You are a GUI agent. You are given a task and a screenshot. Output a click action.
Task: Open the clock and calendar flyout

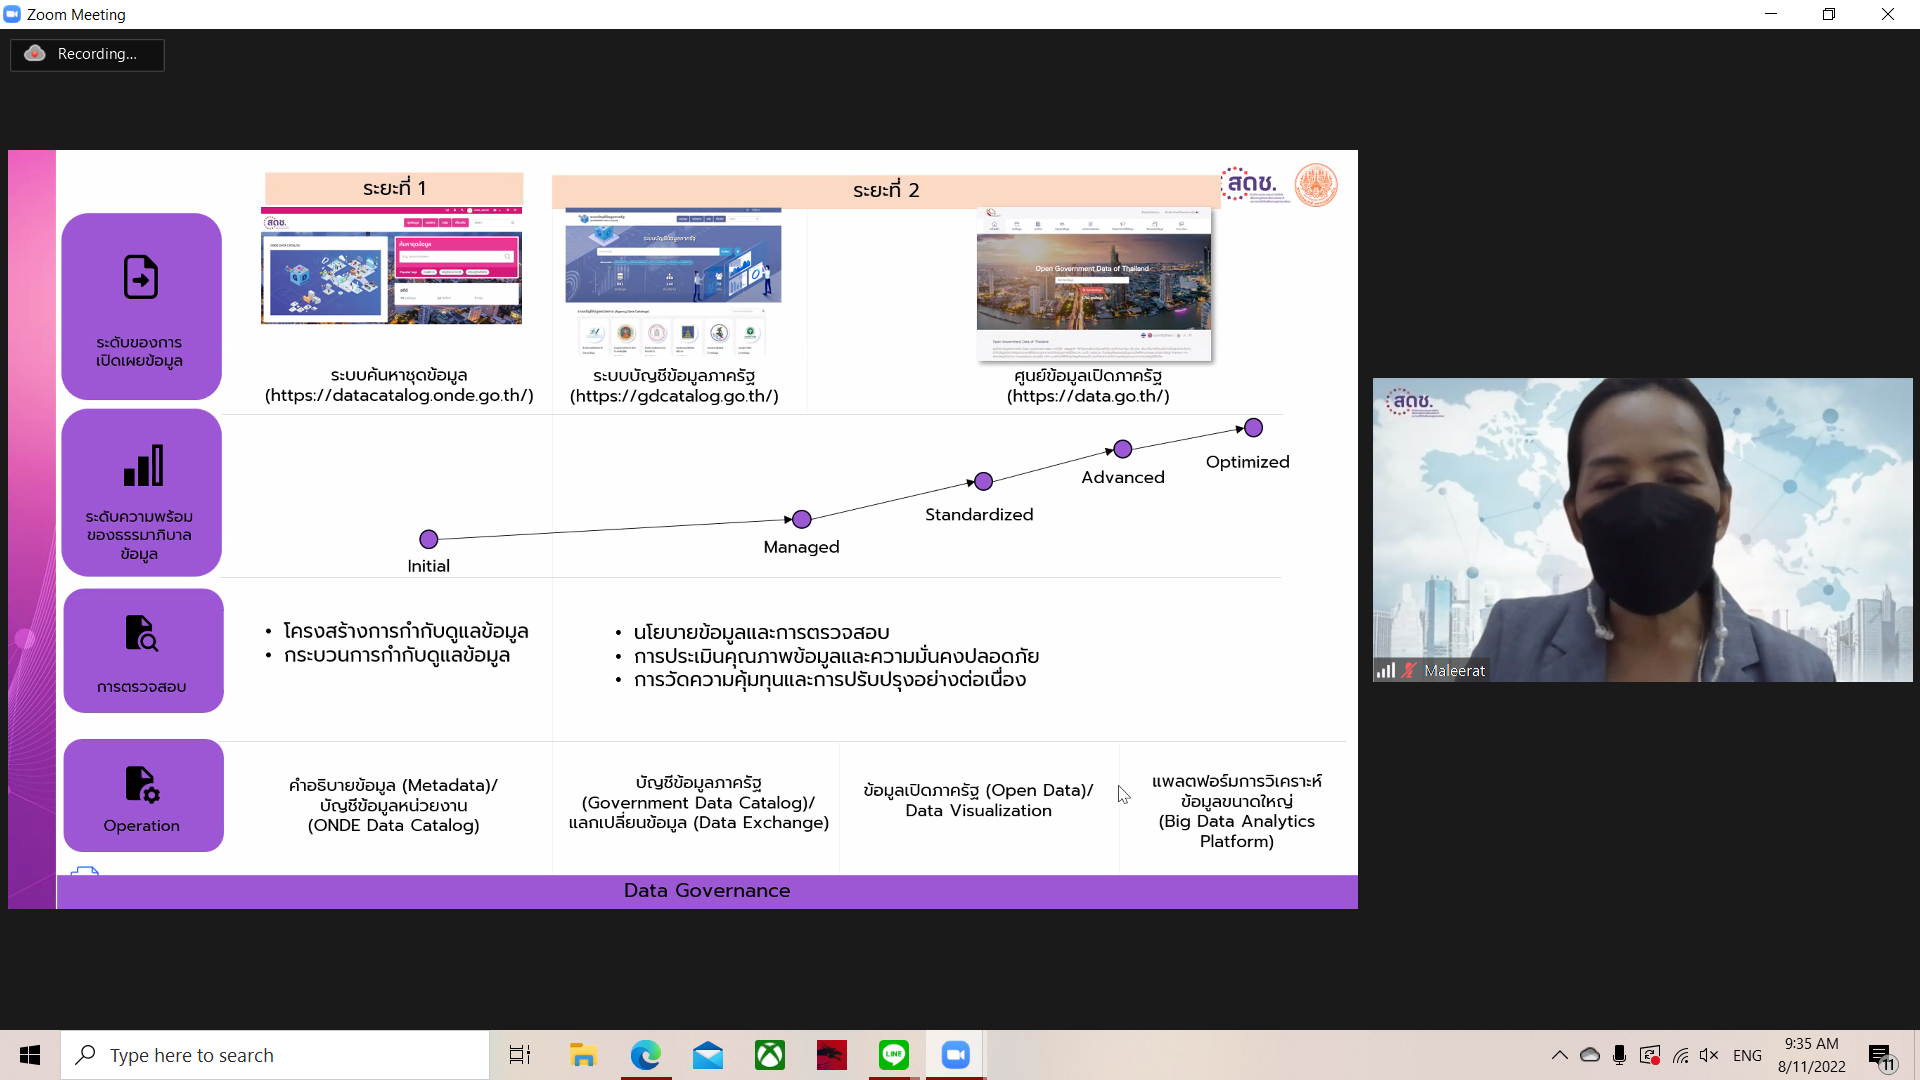click(x=1811, y=1055)
